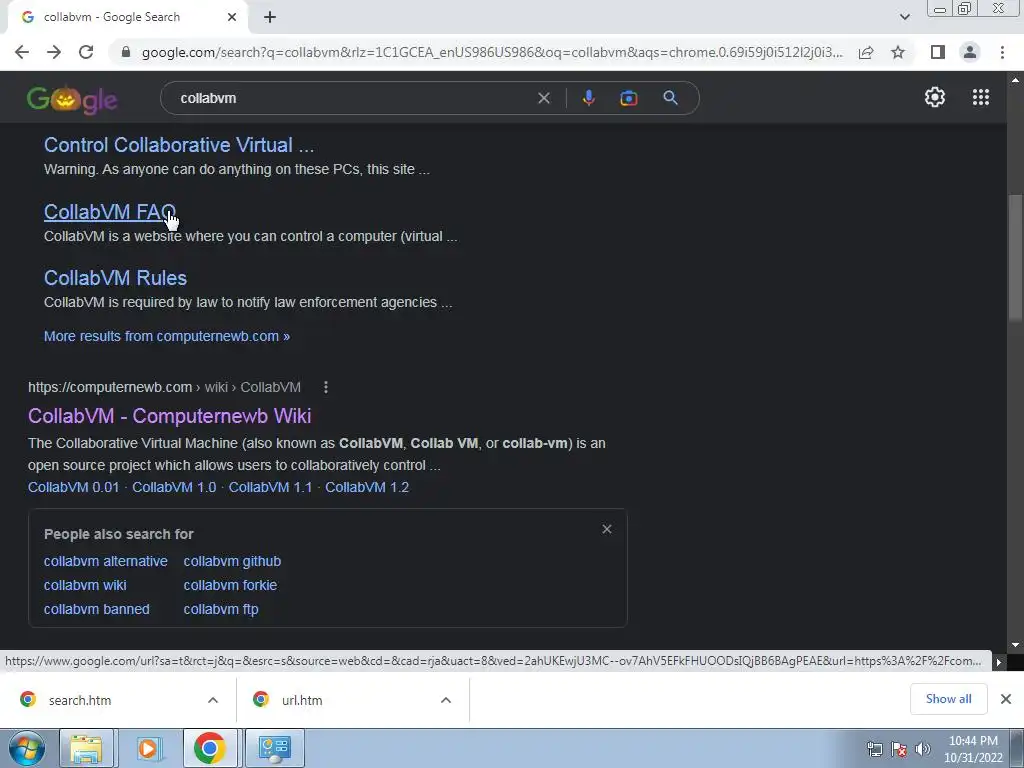This screenshot has width=1024, height=768.
Task: Close the downloads bar
Action: (1006, 699)
